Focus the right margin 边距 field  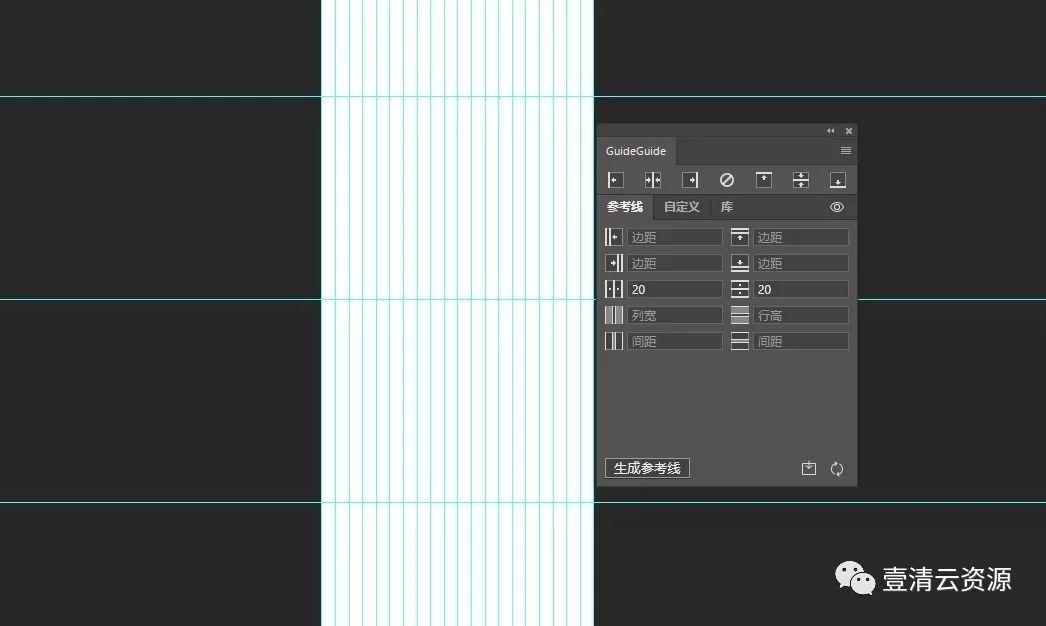click(x=674, y=263)
